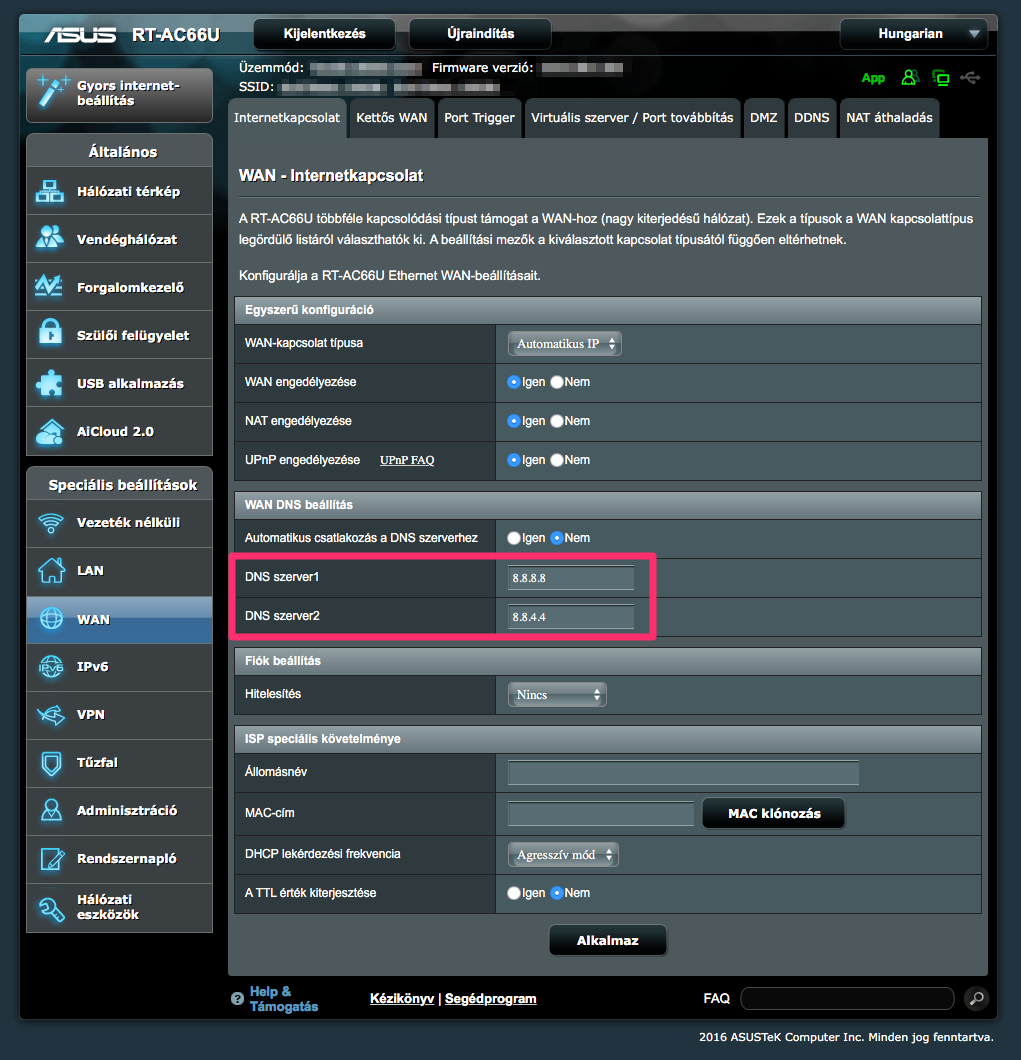Click the Adminisztráció user icon
This screenshot has height=1060, width=1021.
click(x=51, y=811)
